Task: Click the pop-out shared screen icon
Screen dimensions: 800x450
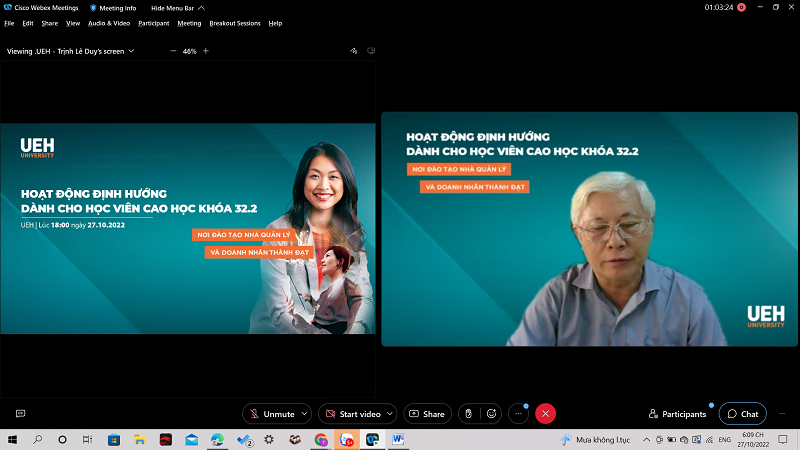Action: click(x=371, y=51)
